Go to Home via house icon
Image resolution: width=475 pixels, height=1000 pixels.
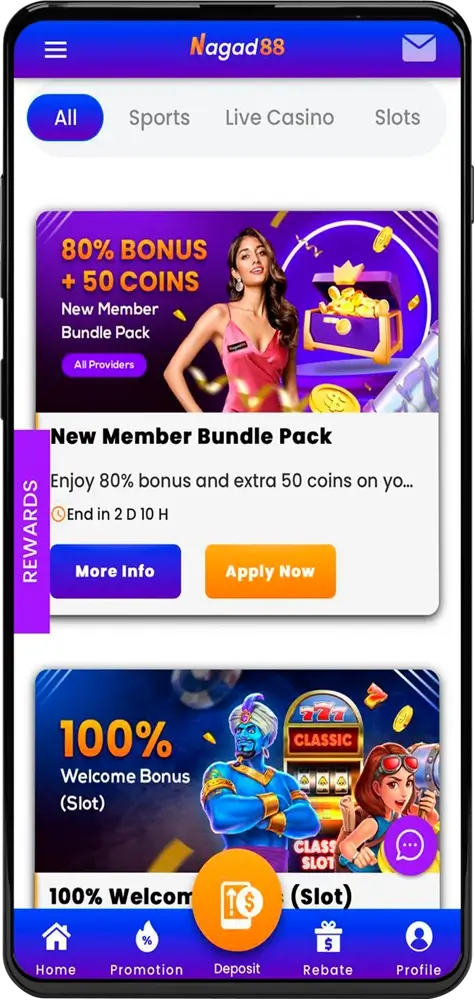point(55,938)
